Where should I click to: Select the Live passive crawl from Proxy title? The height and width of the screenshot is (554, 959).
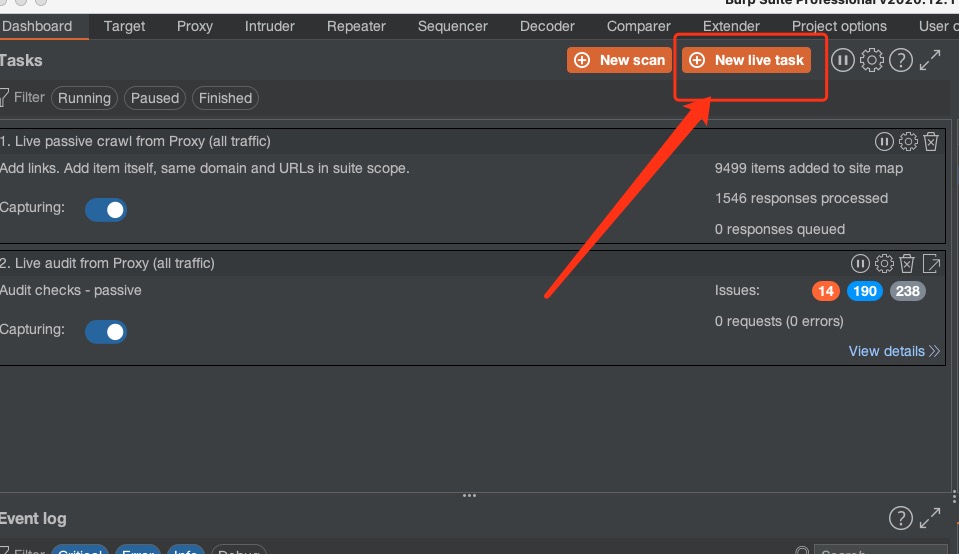[x=135, y=141]
